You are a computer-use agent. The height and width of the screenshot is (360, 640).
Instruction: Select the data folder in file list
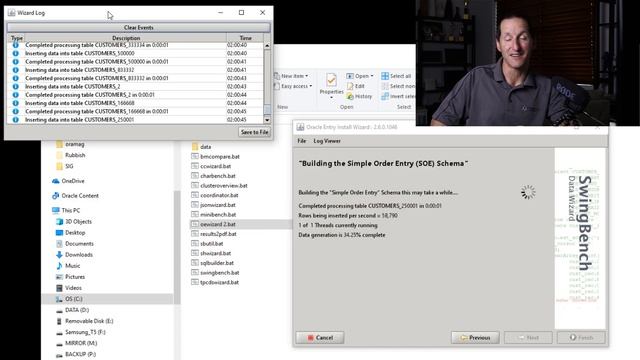201,147
